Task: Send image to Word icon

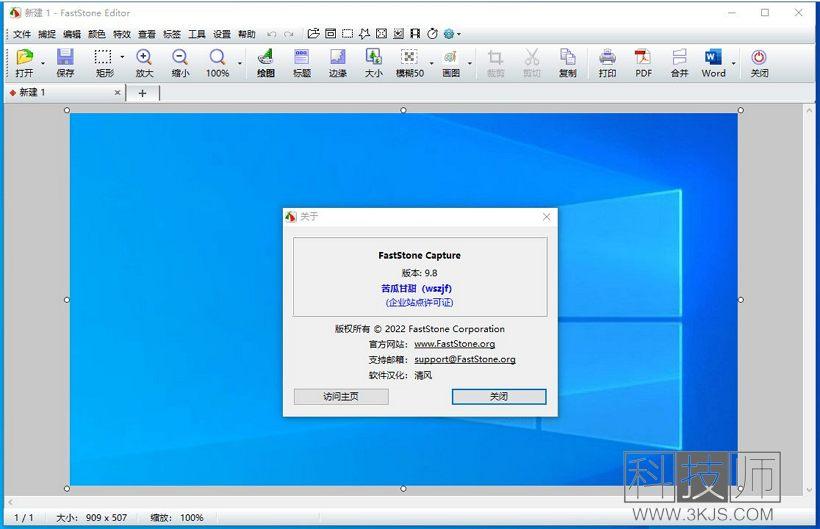Action: pyautogui.click(x=713, y=63)
